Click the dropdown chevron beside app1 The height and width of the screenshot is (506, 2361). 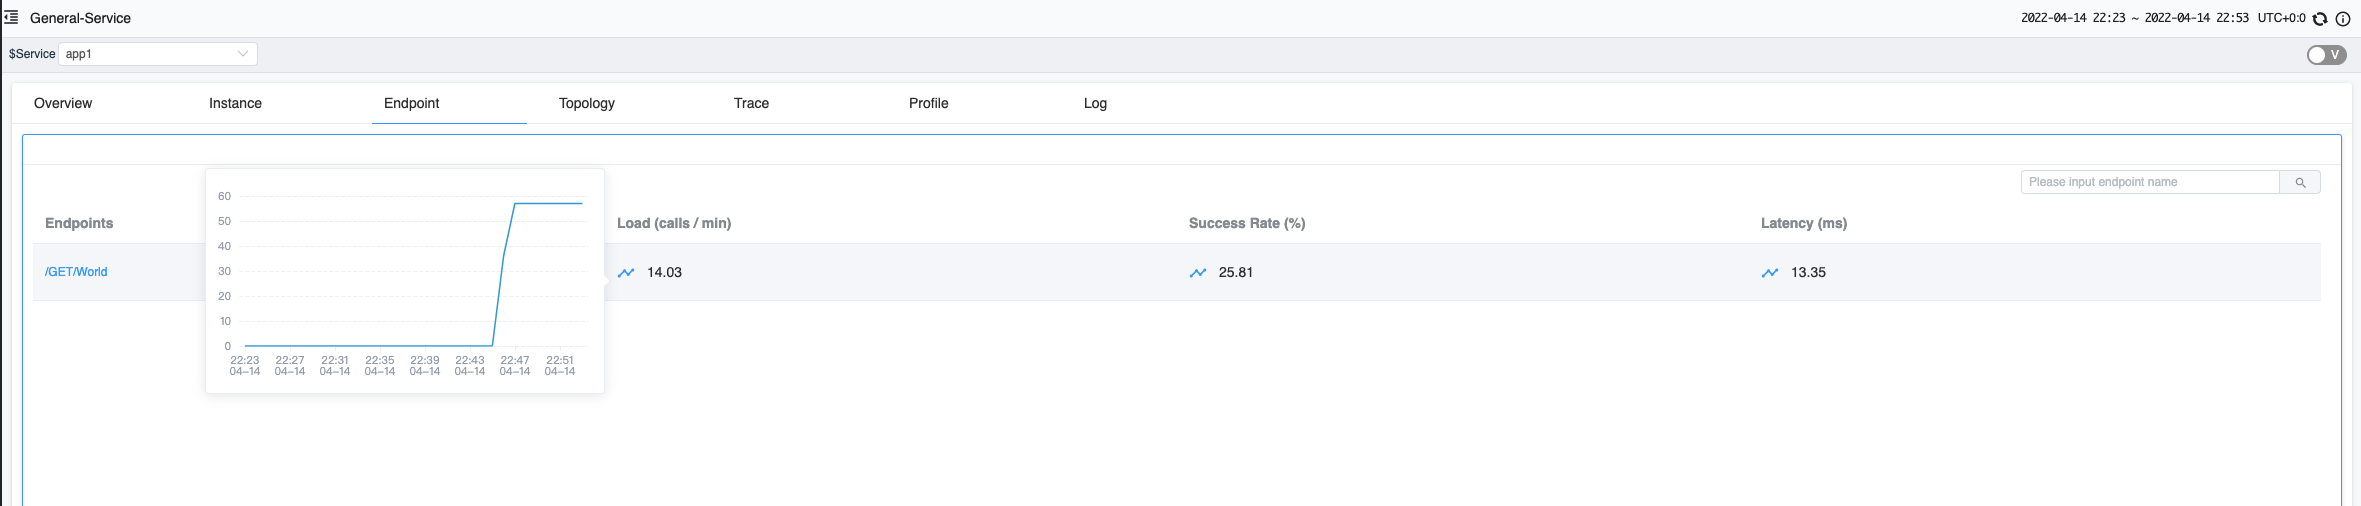(x=243, y=54)
